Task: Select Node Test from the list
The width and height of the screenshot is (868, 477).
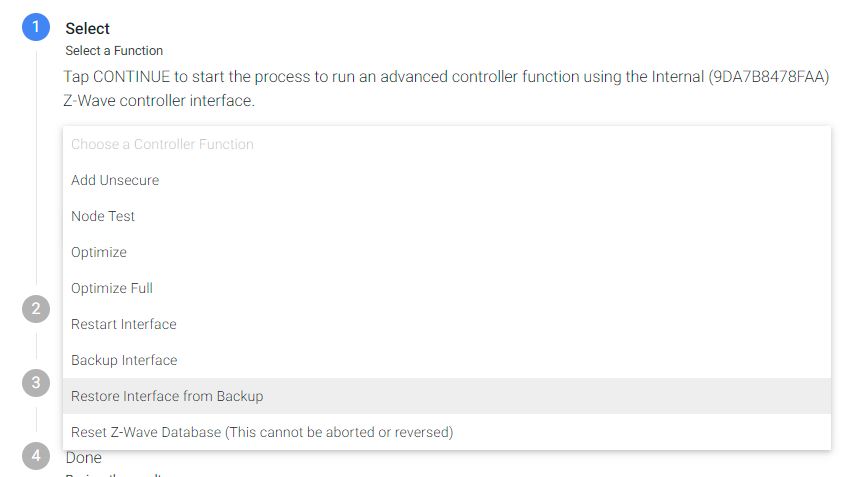Action: pos(103,216)
